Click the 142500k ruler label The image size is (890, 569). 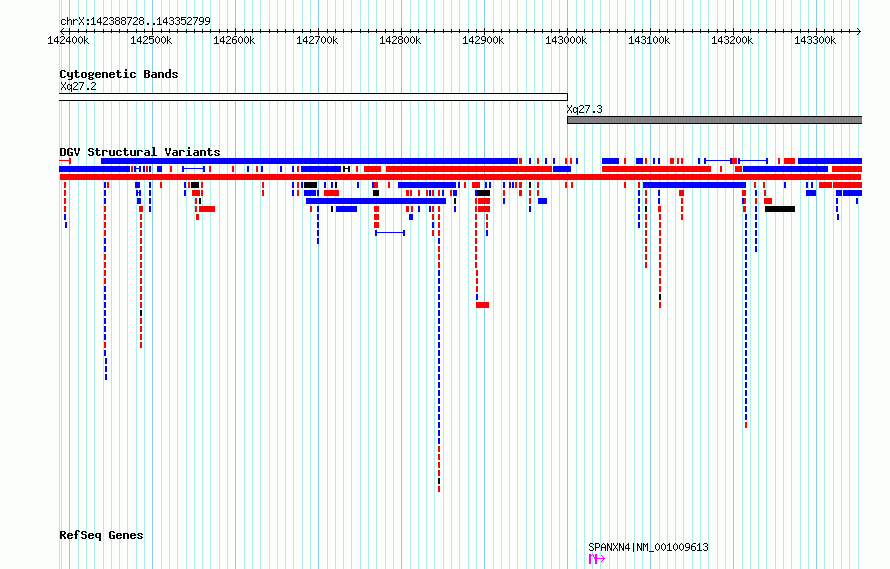click(151, 40)
